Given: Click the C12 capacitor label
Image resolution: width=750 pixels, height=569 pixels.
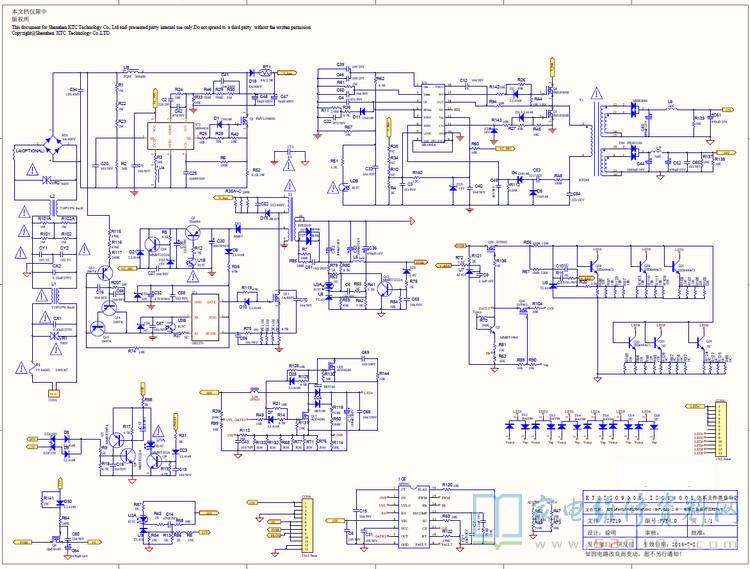Looking at the screenshot, I should point(463,81).
